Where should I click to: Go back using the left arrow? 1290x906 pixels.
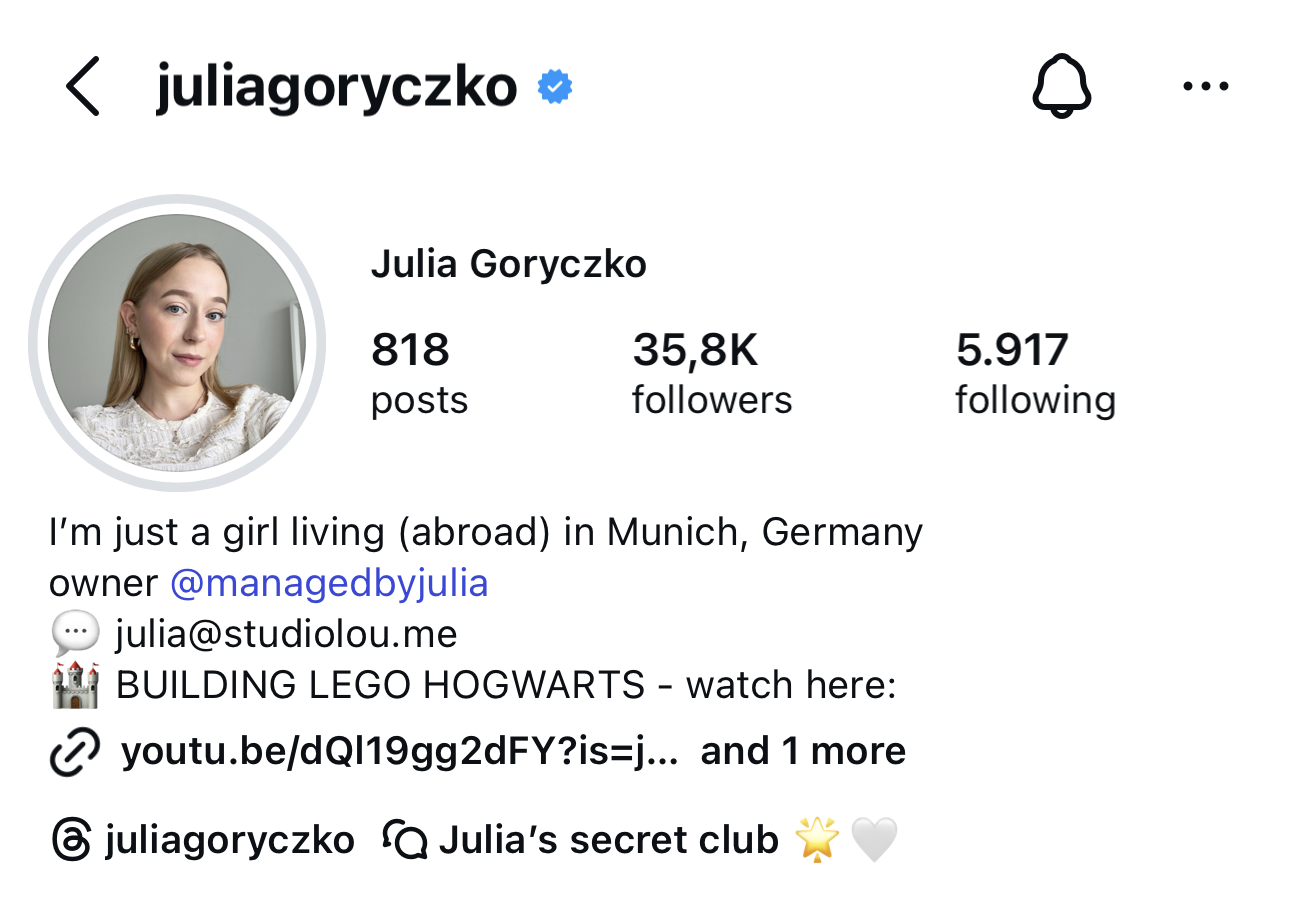click(x=83, y=87)
